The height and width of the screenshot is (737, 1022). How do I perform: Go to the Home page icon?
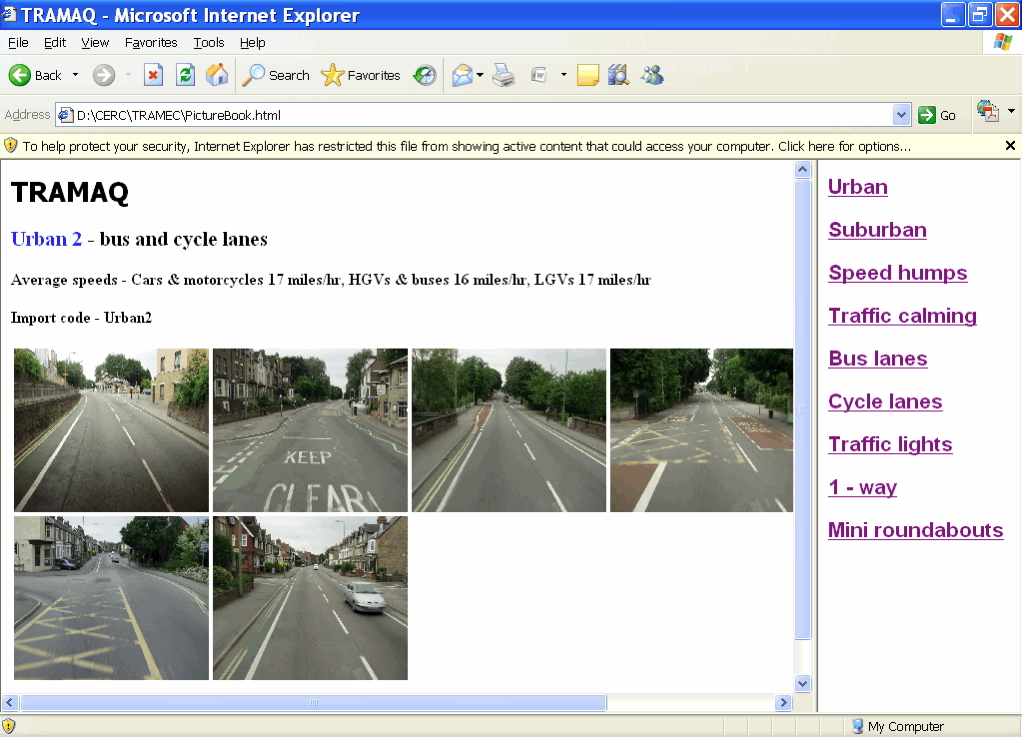(216, 75)
